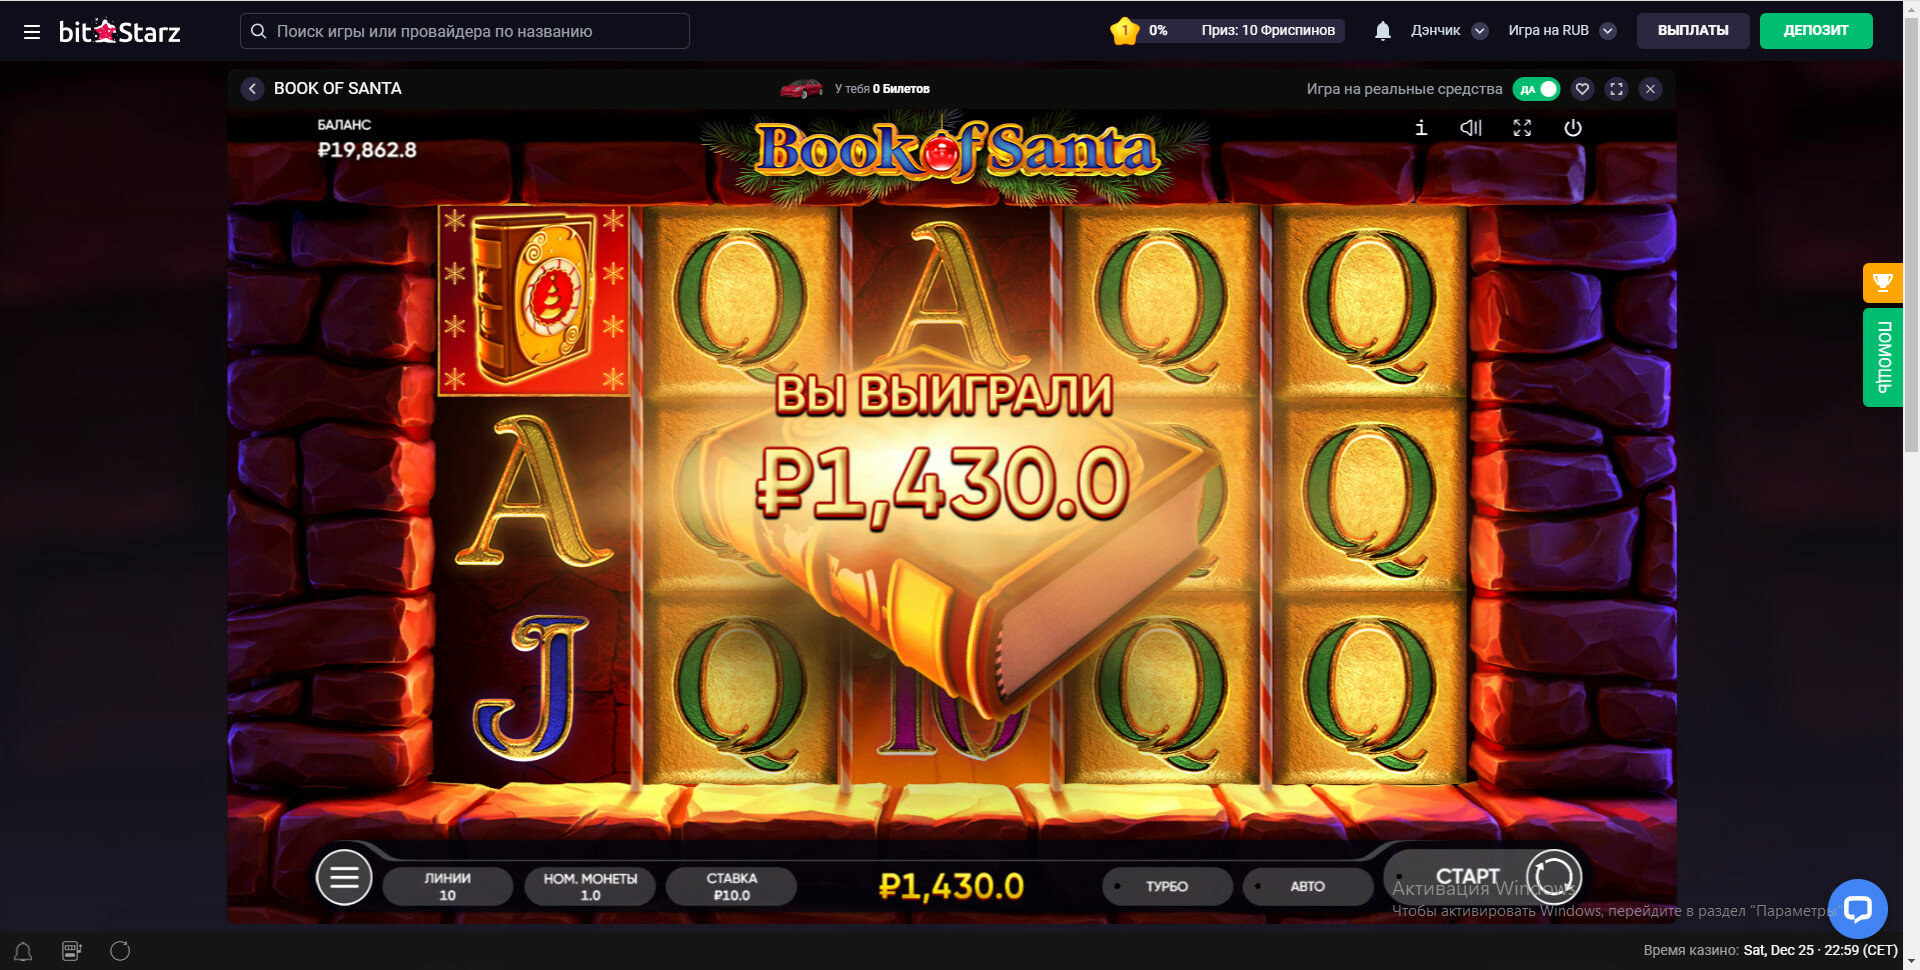Open the hamburger menu beside bitStarz logo
Viewport: 1920px width, 970px height.
pyautogui.click(x=32, y=32)
